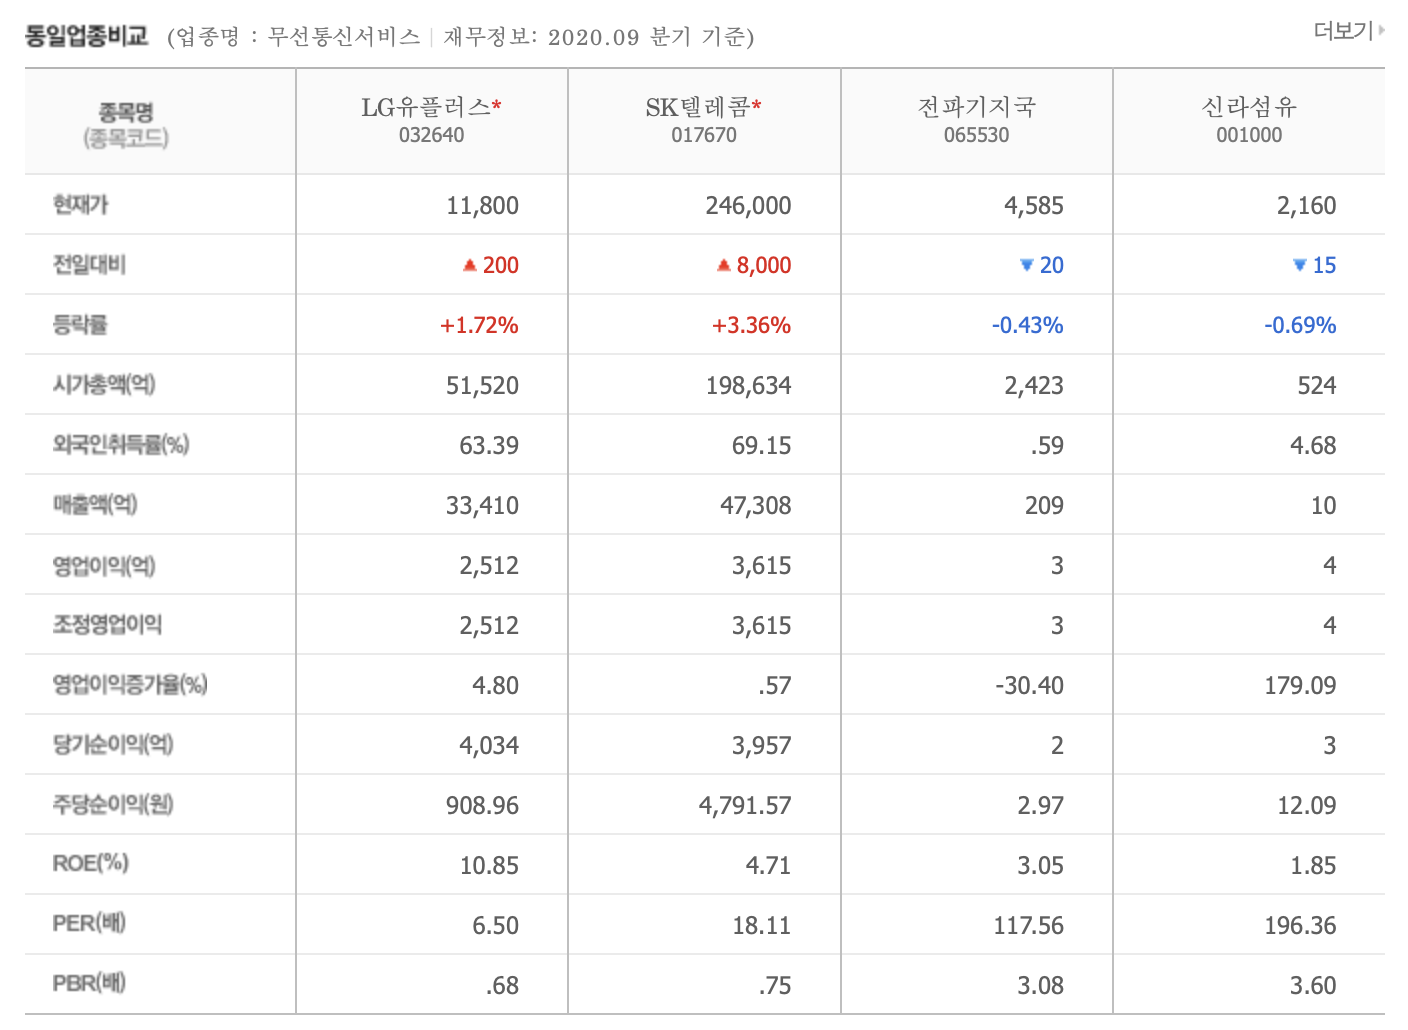This screenshot has height=1030, width=1408.
Task: Click net income value 3,957
Action: click(761, 746)
